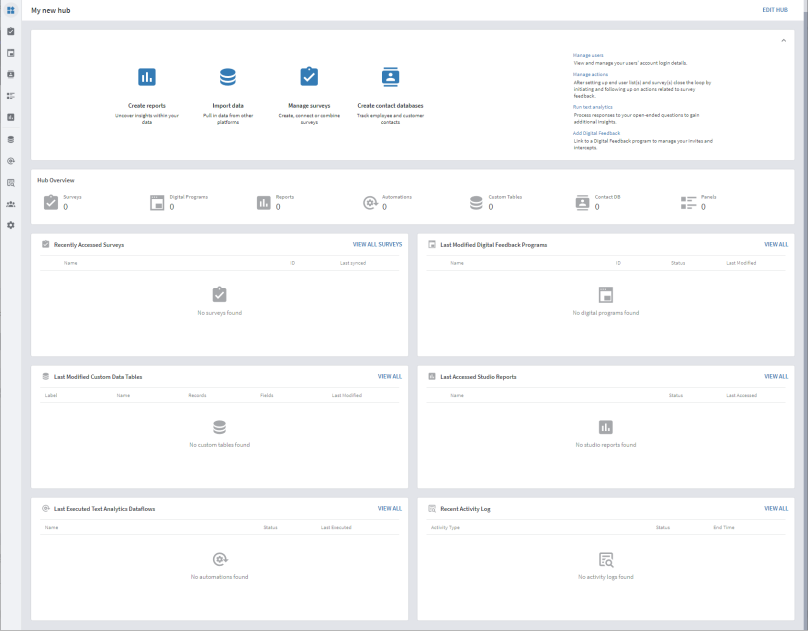Click the Last Accessed column header

(x=742, y=396)
